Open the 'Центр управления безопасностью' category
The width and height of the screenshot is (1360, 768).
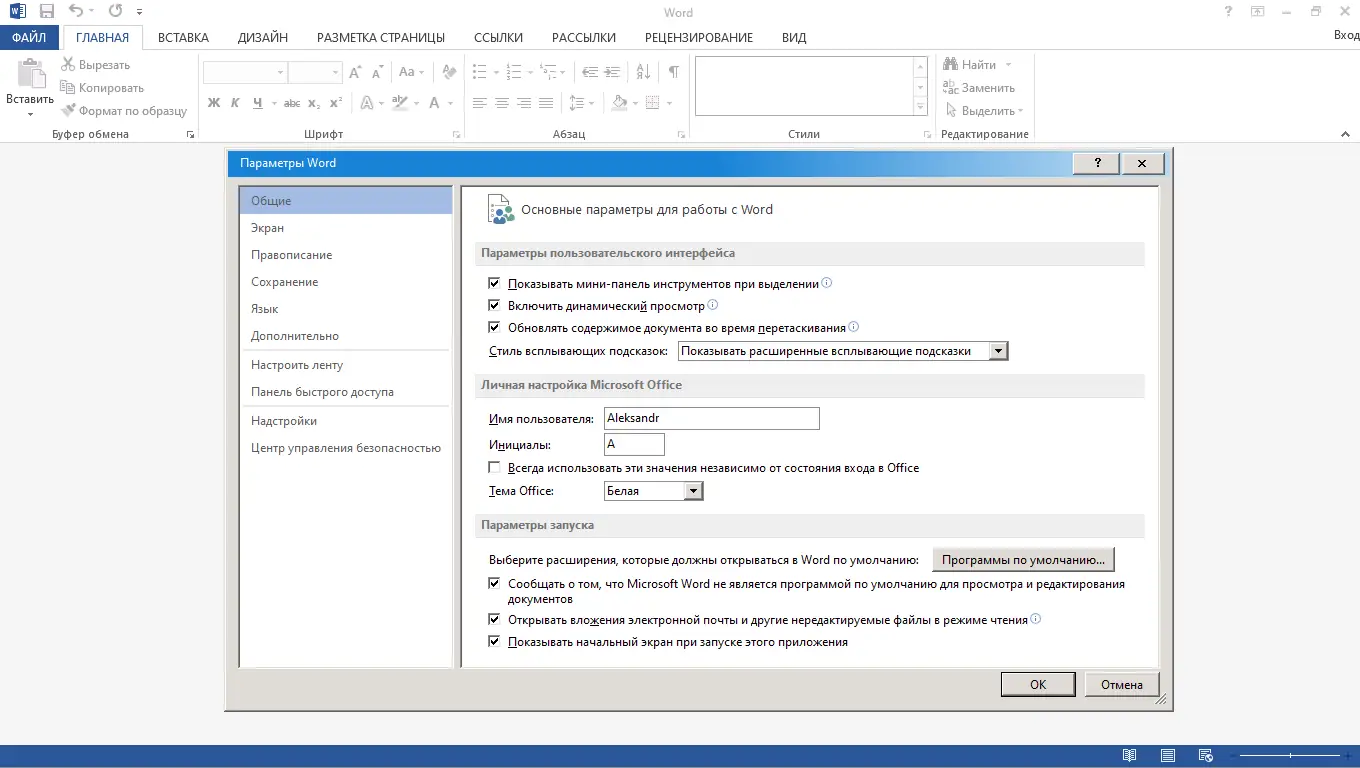(x=346, y=448)
